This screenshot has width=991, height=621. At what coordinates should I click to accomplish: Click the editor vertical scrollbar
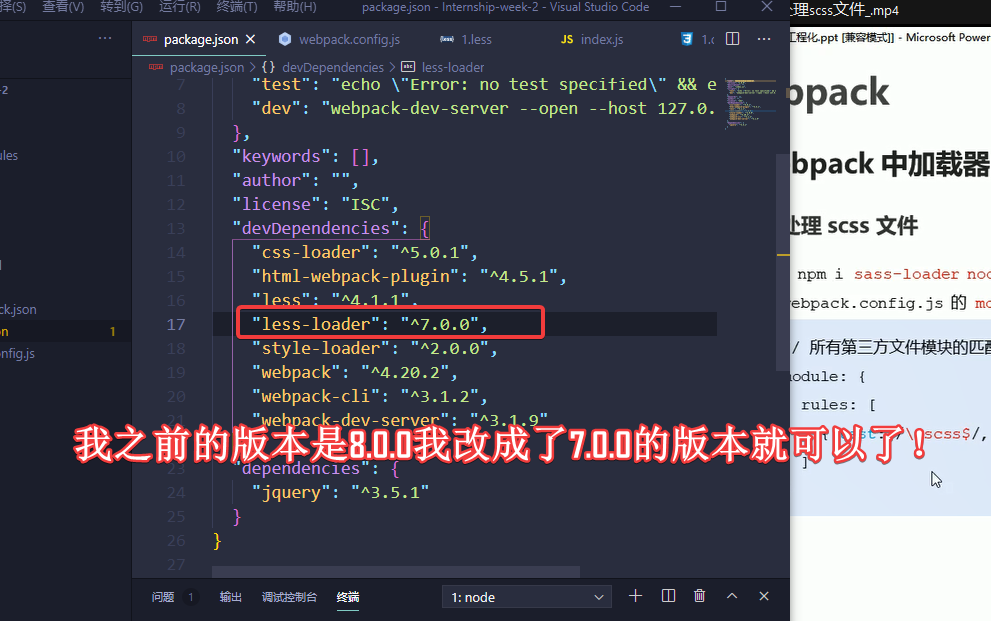[783, 262]
